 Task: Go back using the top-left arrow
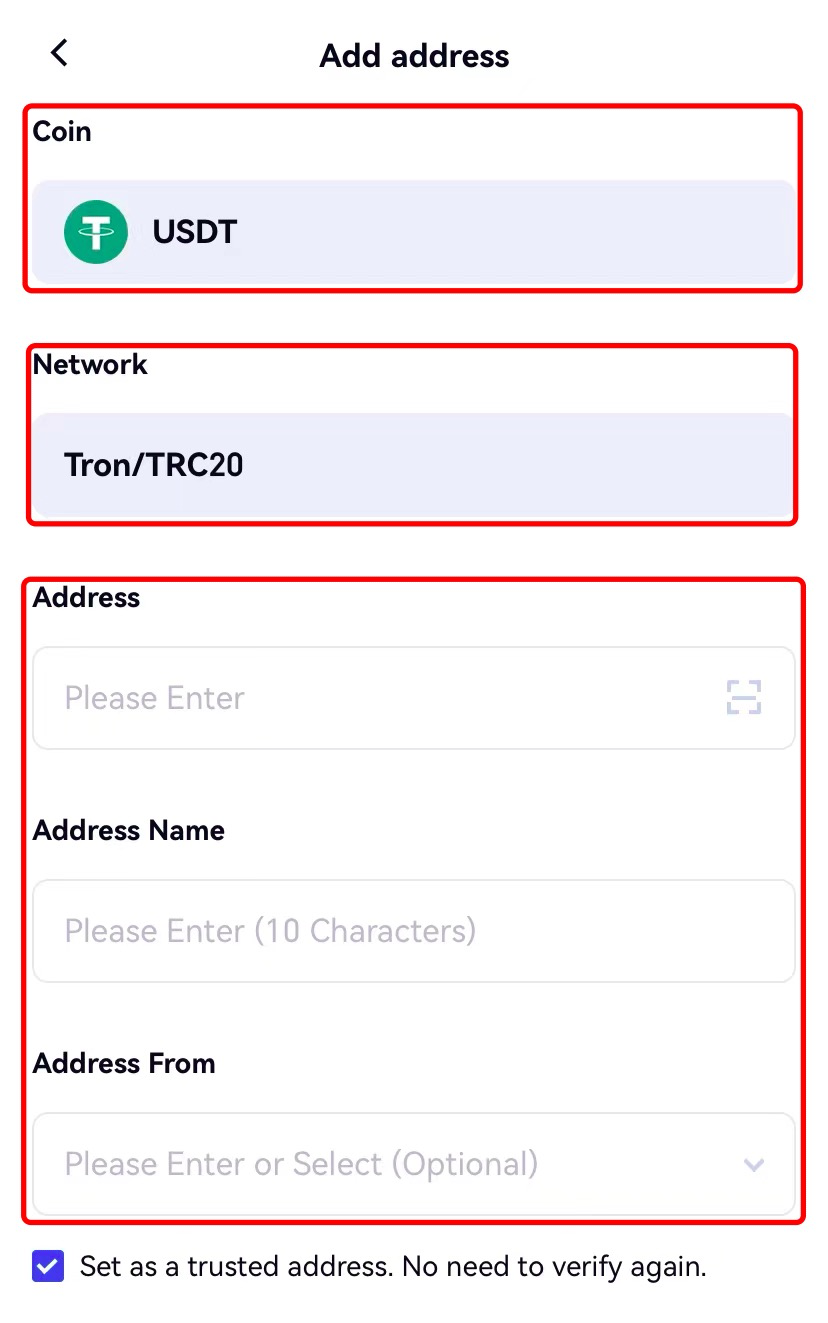click(59, 53)
